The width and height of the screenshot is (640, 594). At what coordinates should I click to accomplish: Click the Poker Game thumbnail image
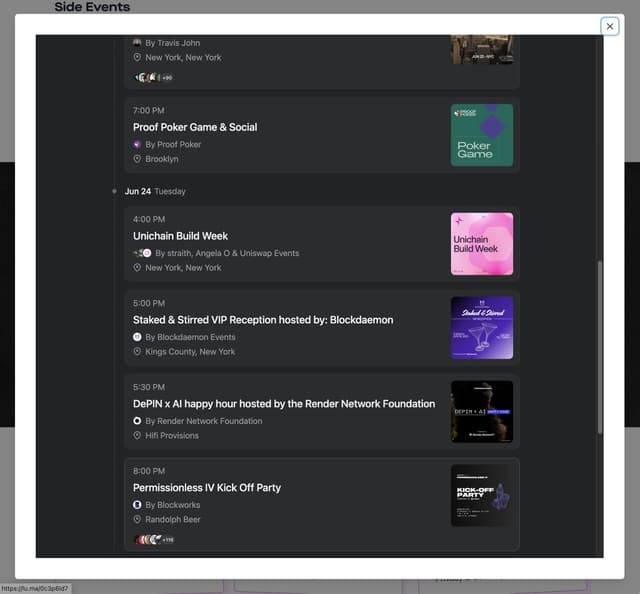pos(482,135)
